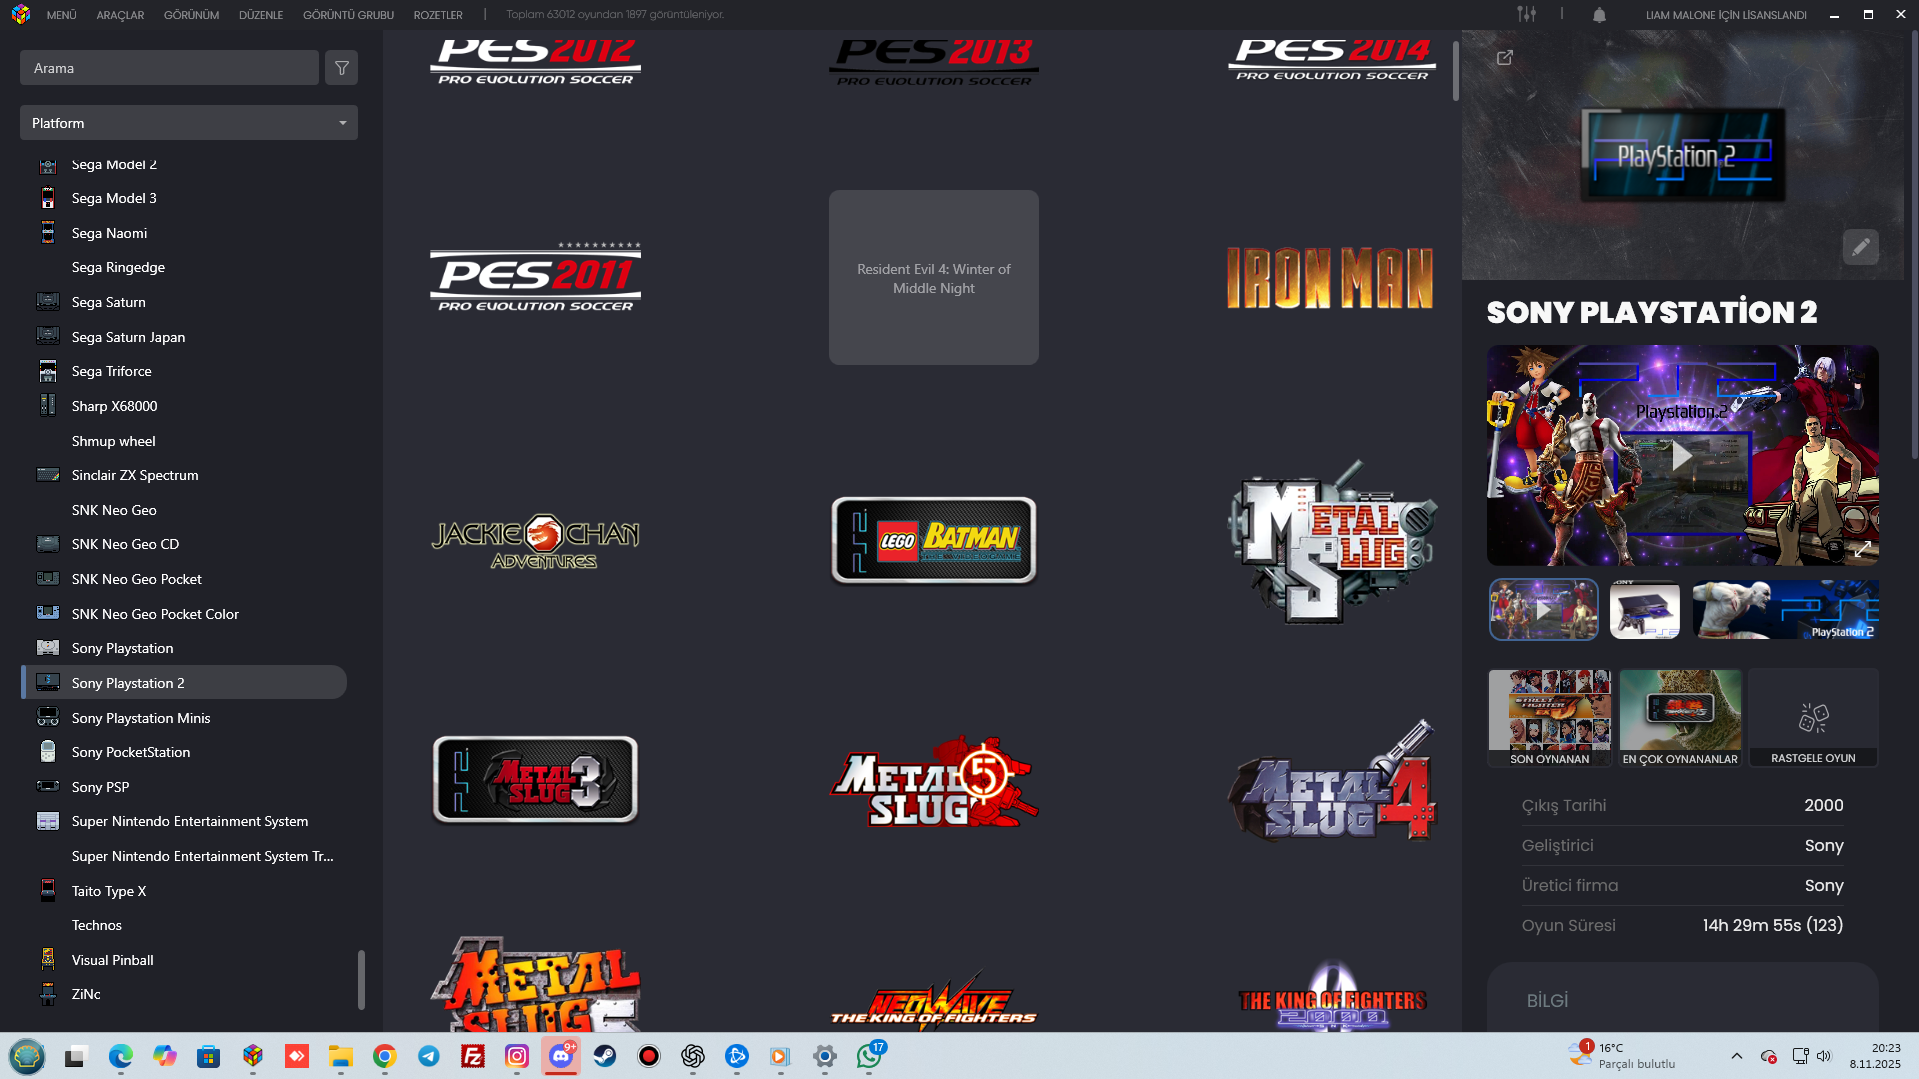
Task: Open Discord from the taskbar
Action: (561, 1056)
